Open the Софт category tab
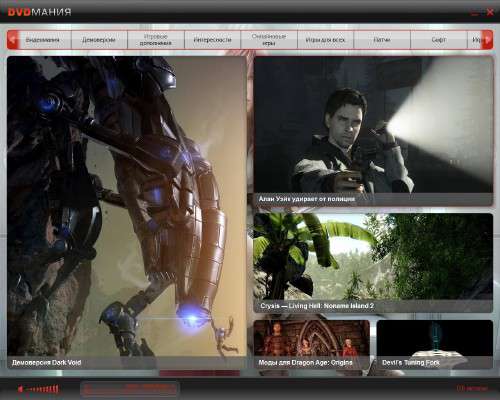This screenshot has width=500, height=400. tap(439, 40)
